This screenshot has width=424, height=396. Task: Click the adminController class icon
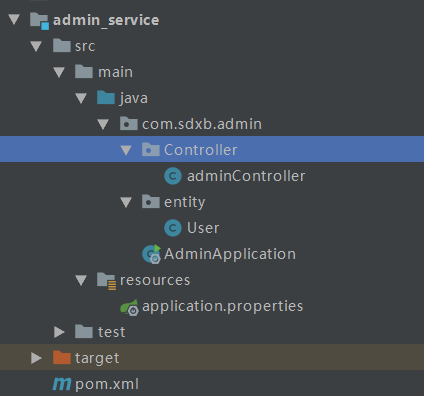pos(173,176)
